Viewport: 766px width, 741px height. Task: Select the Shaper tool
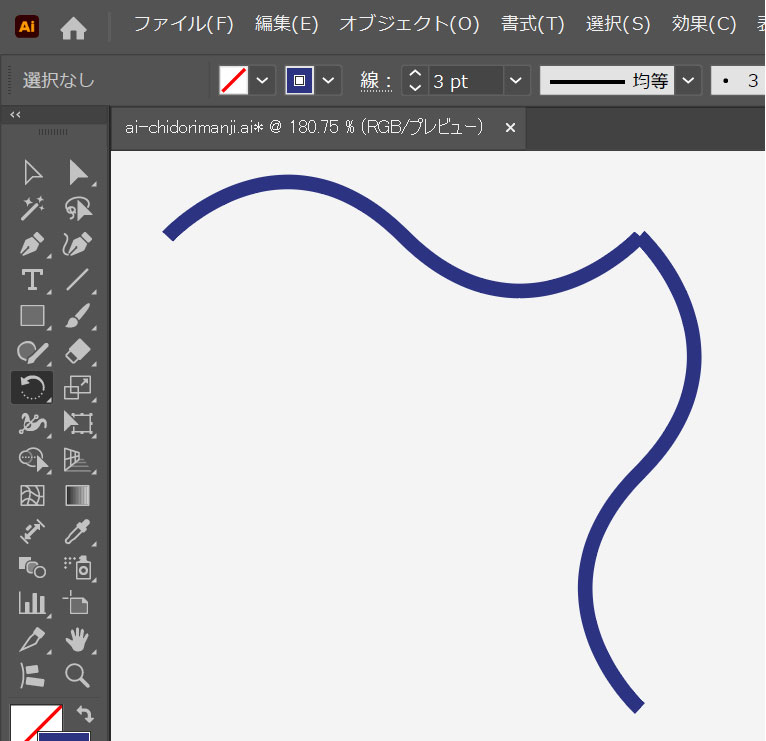coord(32,352)
